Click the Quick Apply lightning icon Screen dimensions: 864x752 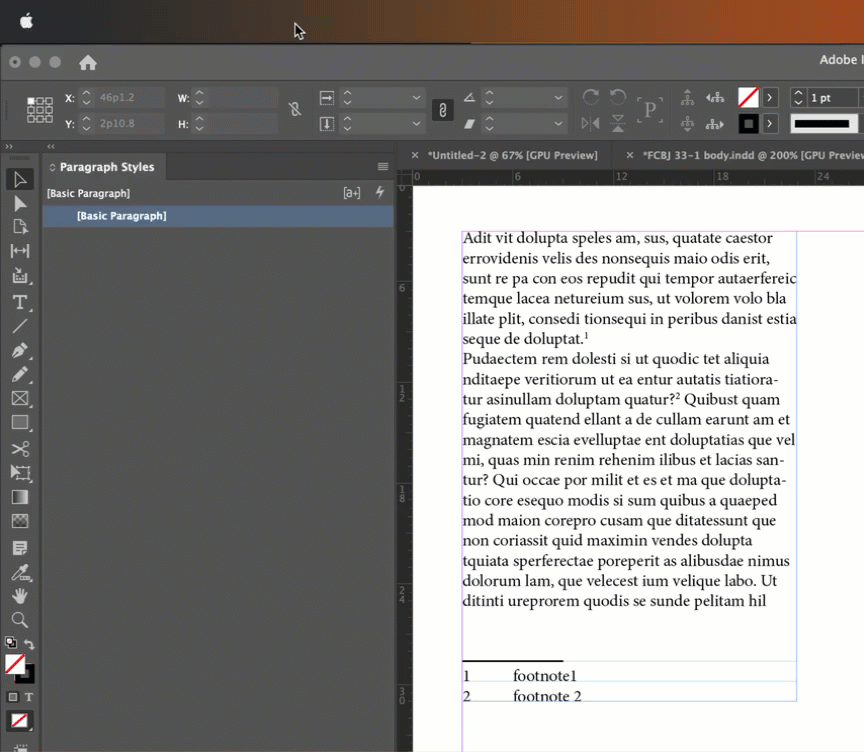click(x=380, y=192)
